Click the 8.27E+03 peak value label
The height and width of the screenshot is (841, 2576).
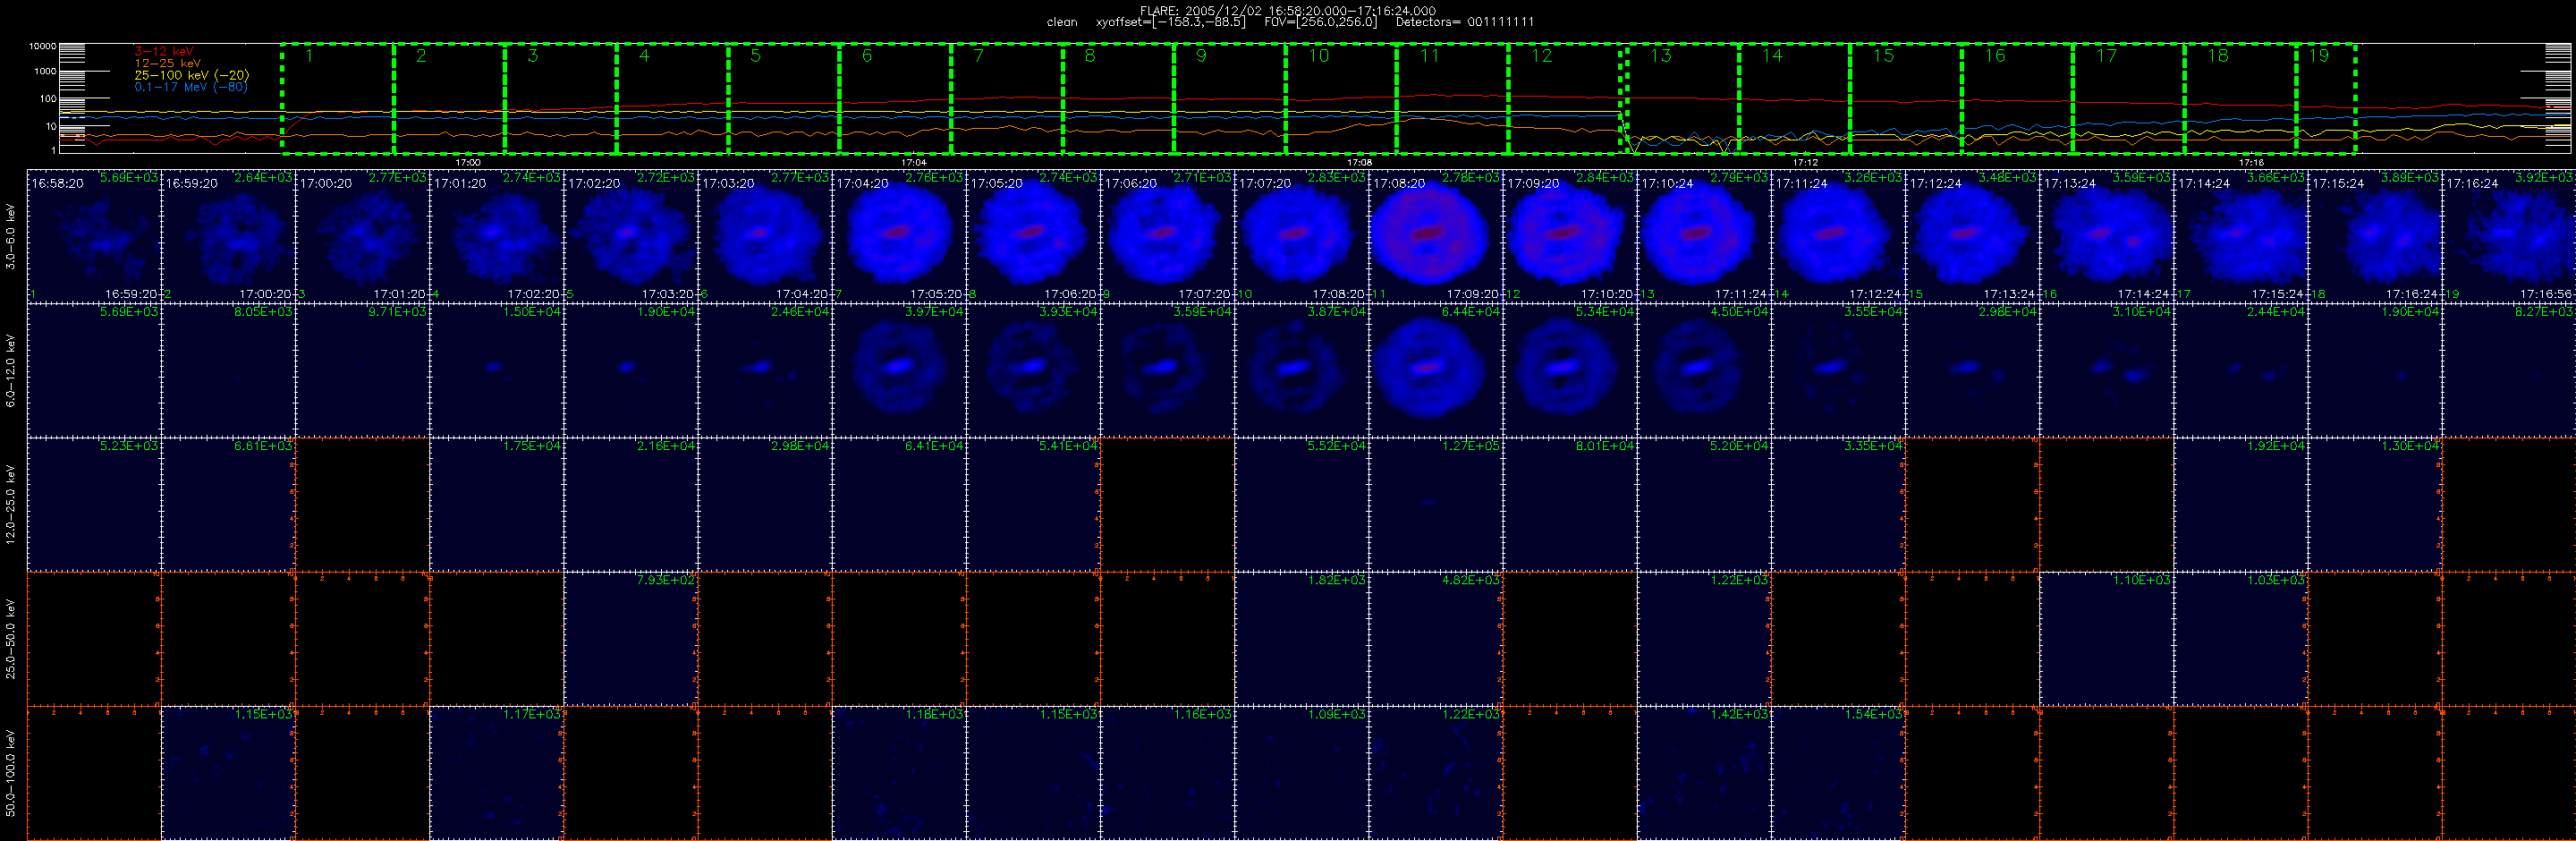point(2545,311)
